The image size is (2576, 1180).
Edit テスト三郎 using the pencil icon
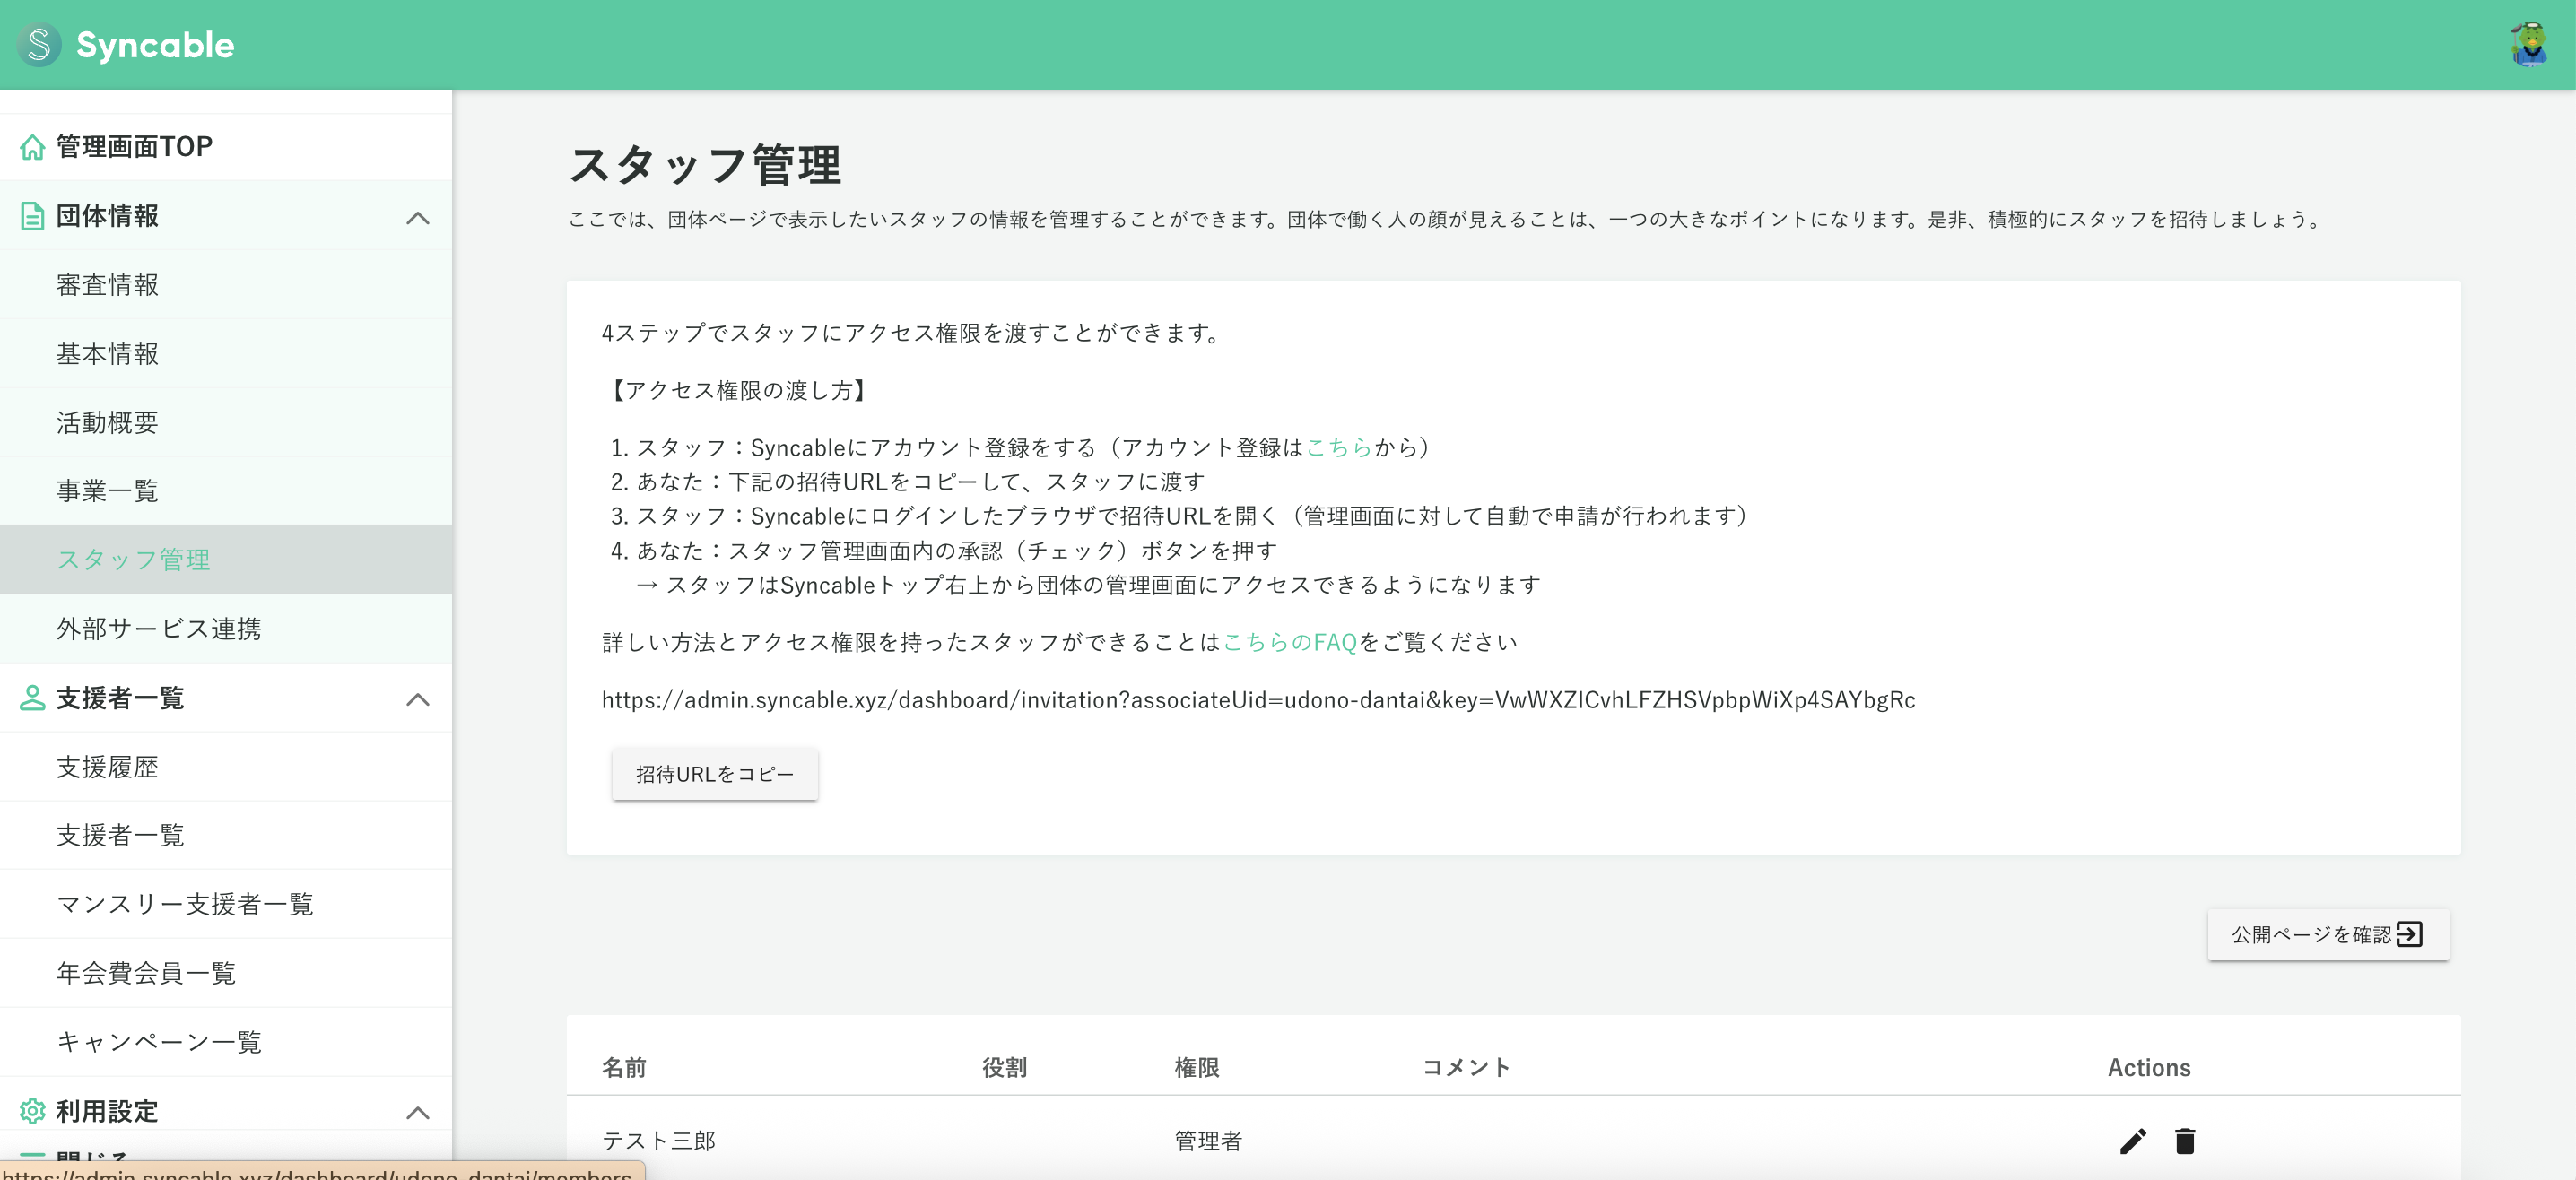point(2133,1141)
